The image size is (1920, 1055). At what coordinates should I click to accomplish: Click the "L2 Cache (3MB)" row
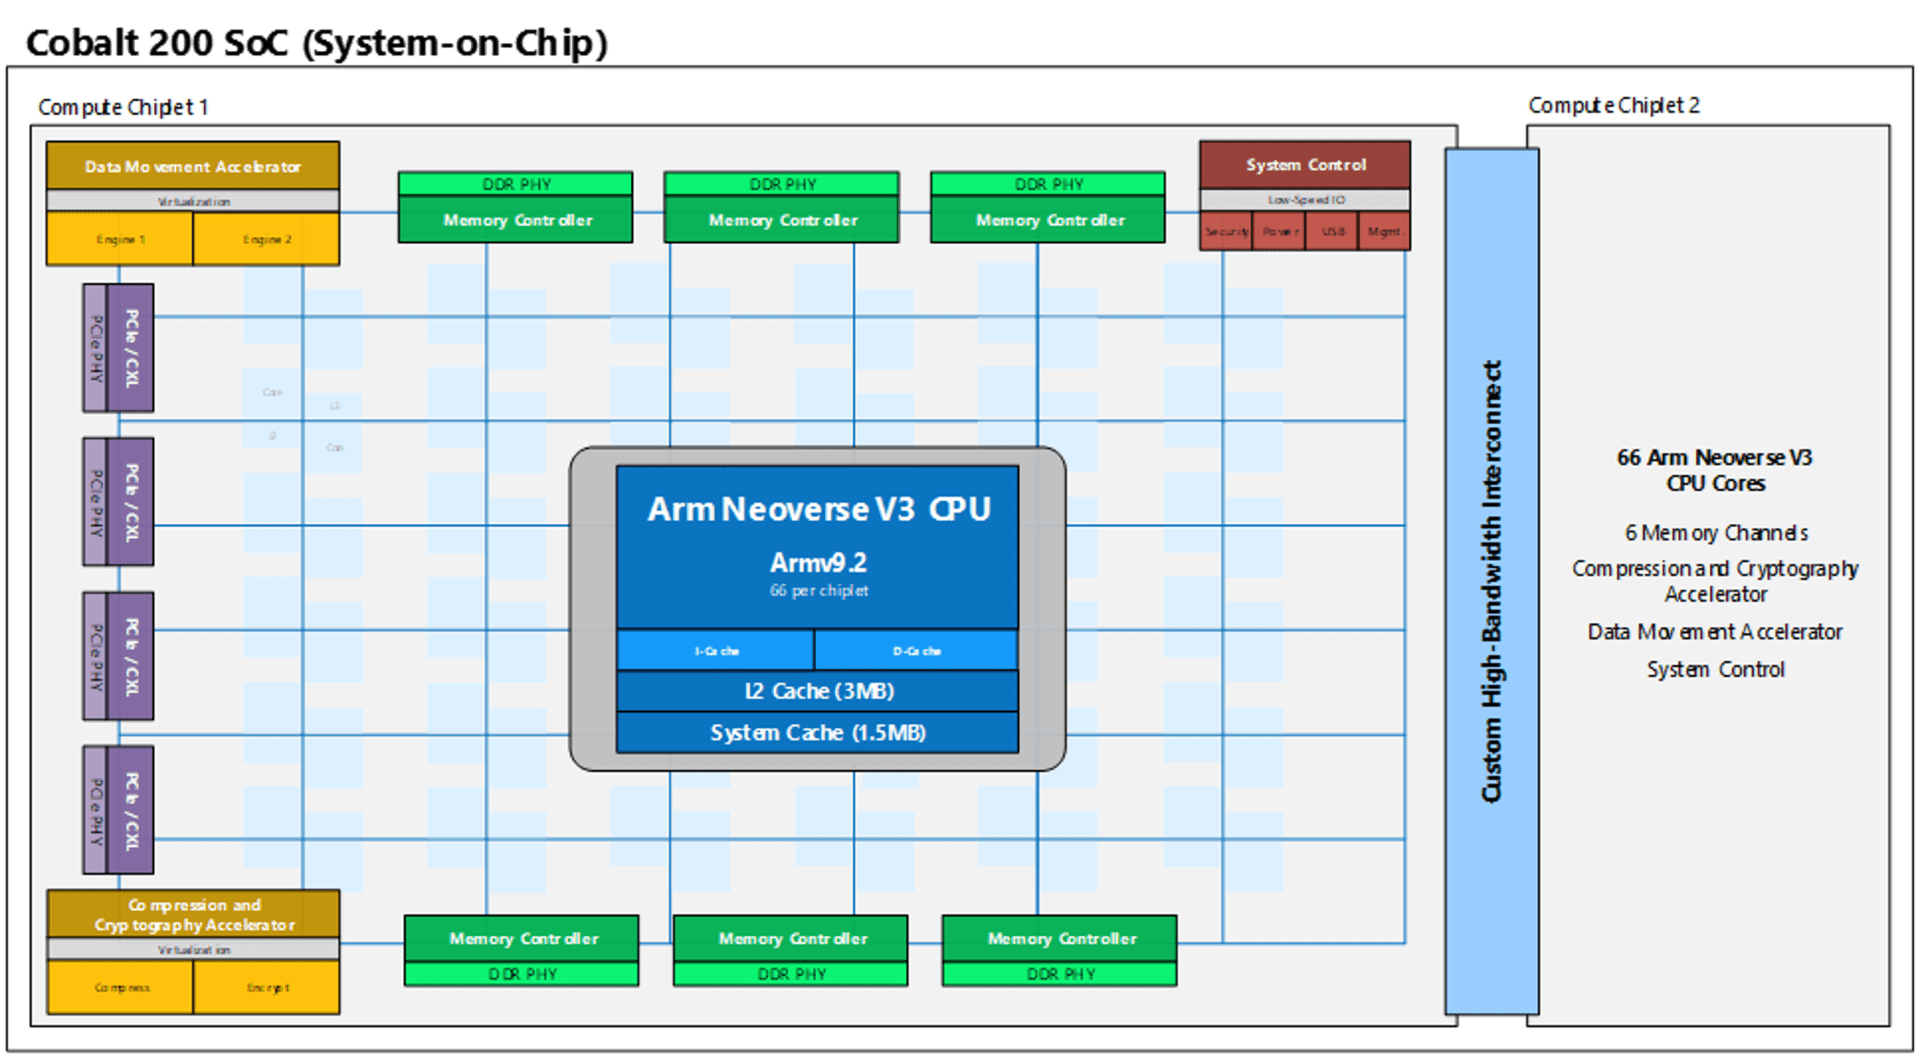tap(818, 691)
